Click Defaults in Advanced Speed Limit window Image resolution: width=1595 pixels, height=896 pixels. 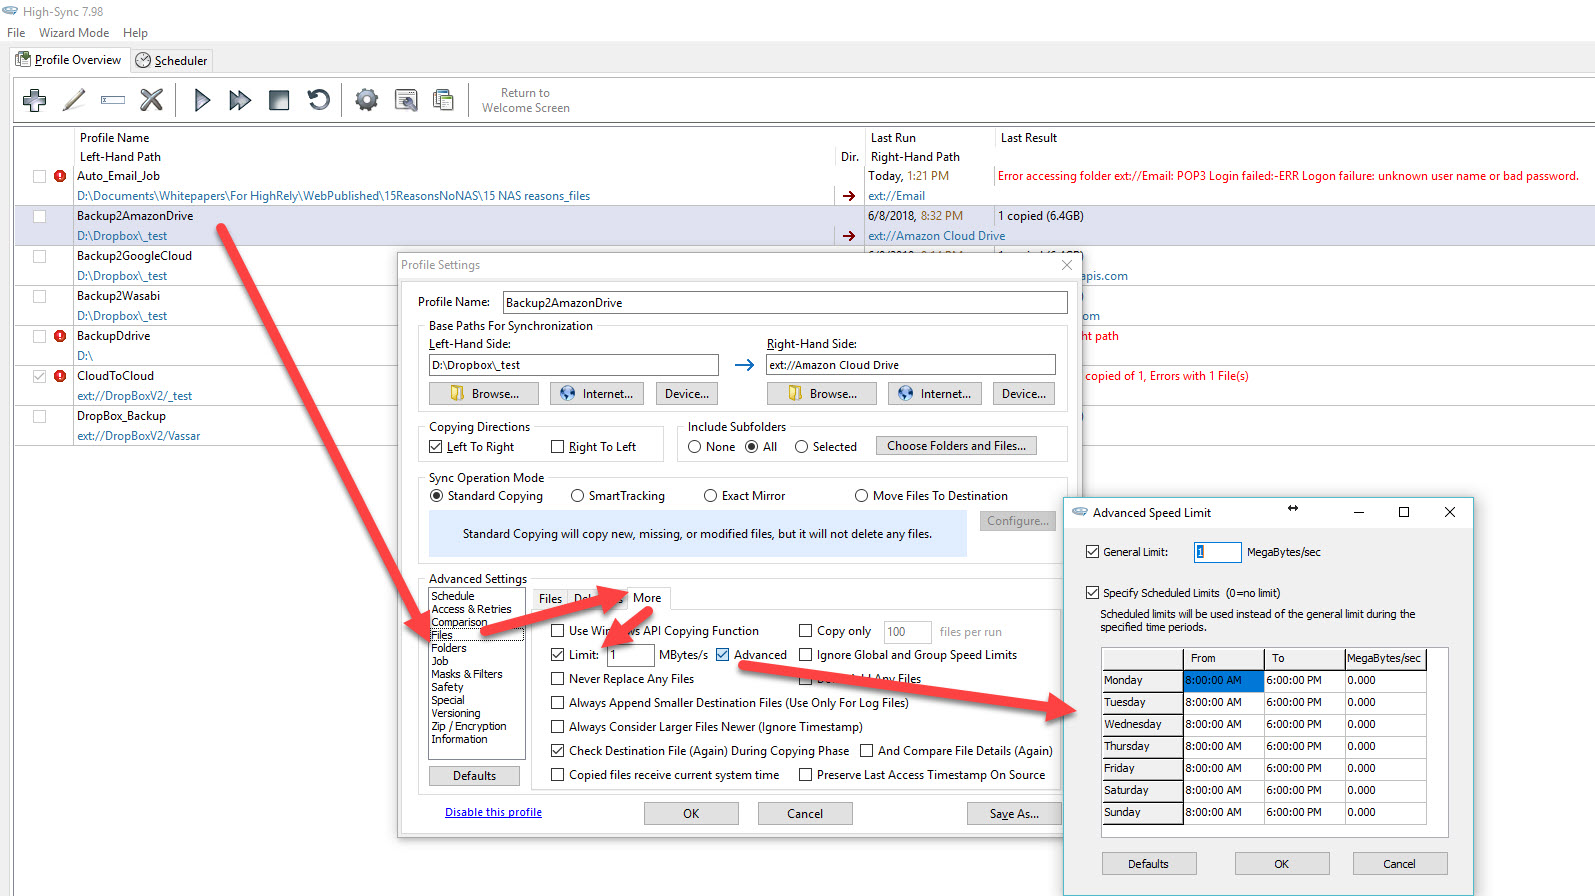[x=1148, y=864]
